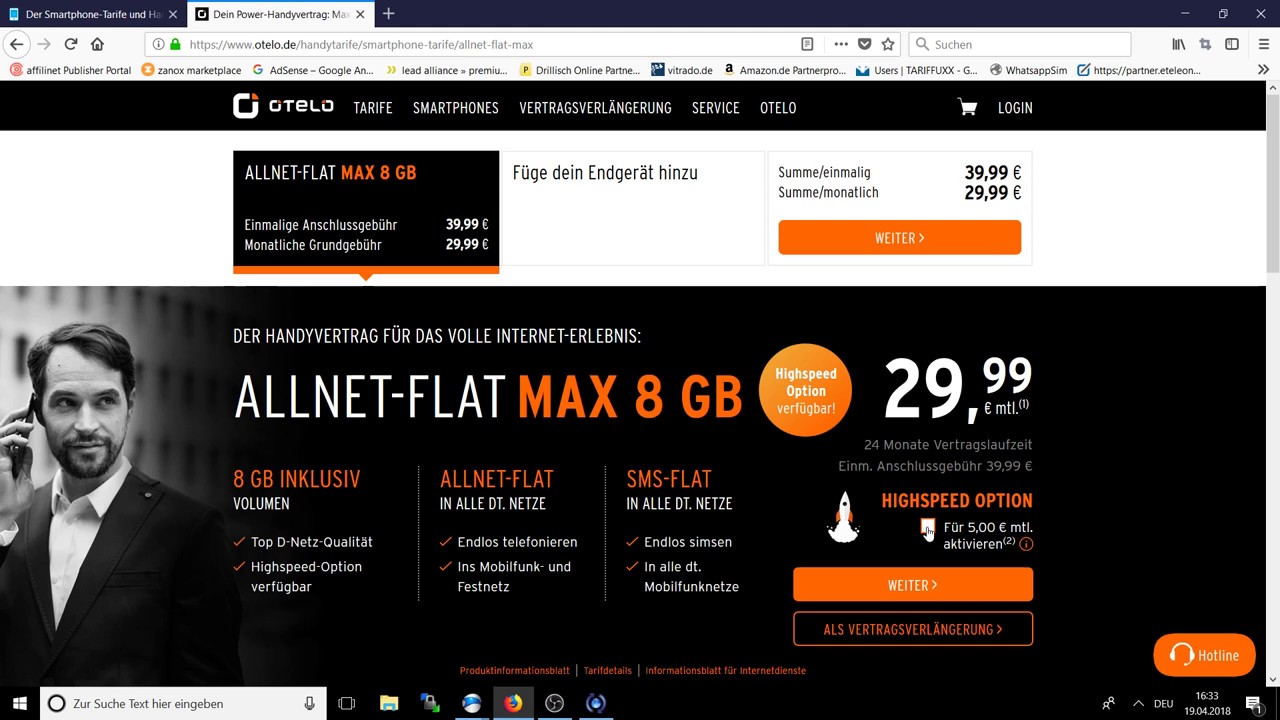Click info icon beside Highspeed option
The height and width of the screenshot is (720, 1280).
(1026, 544)
